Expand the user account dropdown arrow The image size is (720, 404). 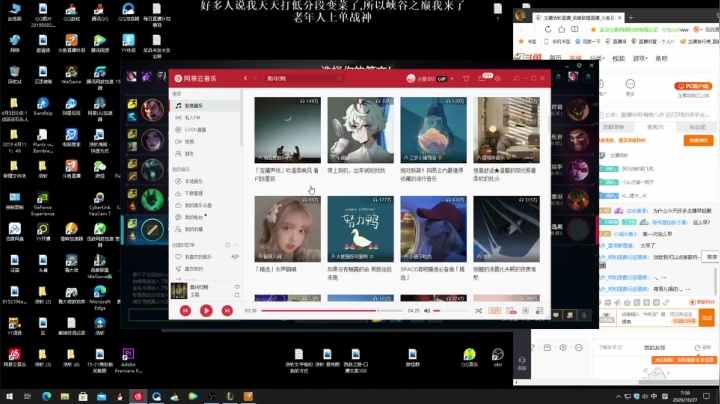pyautogui.click(x=452, y=79)
